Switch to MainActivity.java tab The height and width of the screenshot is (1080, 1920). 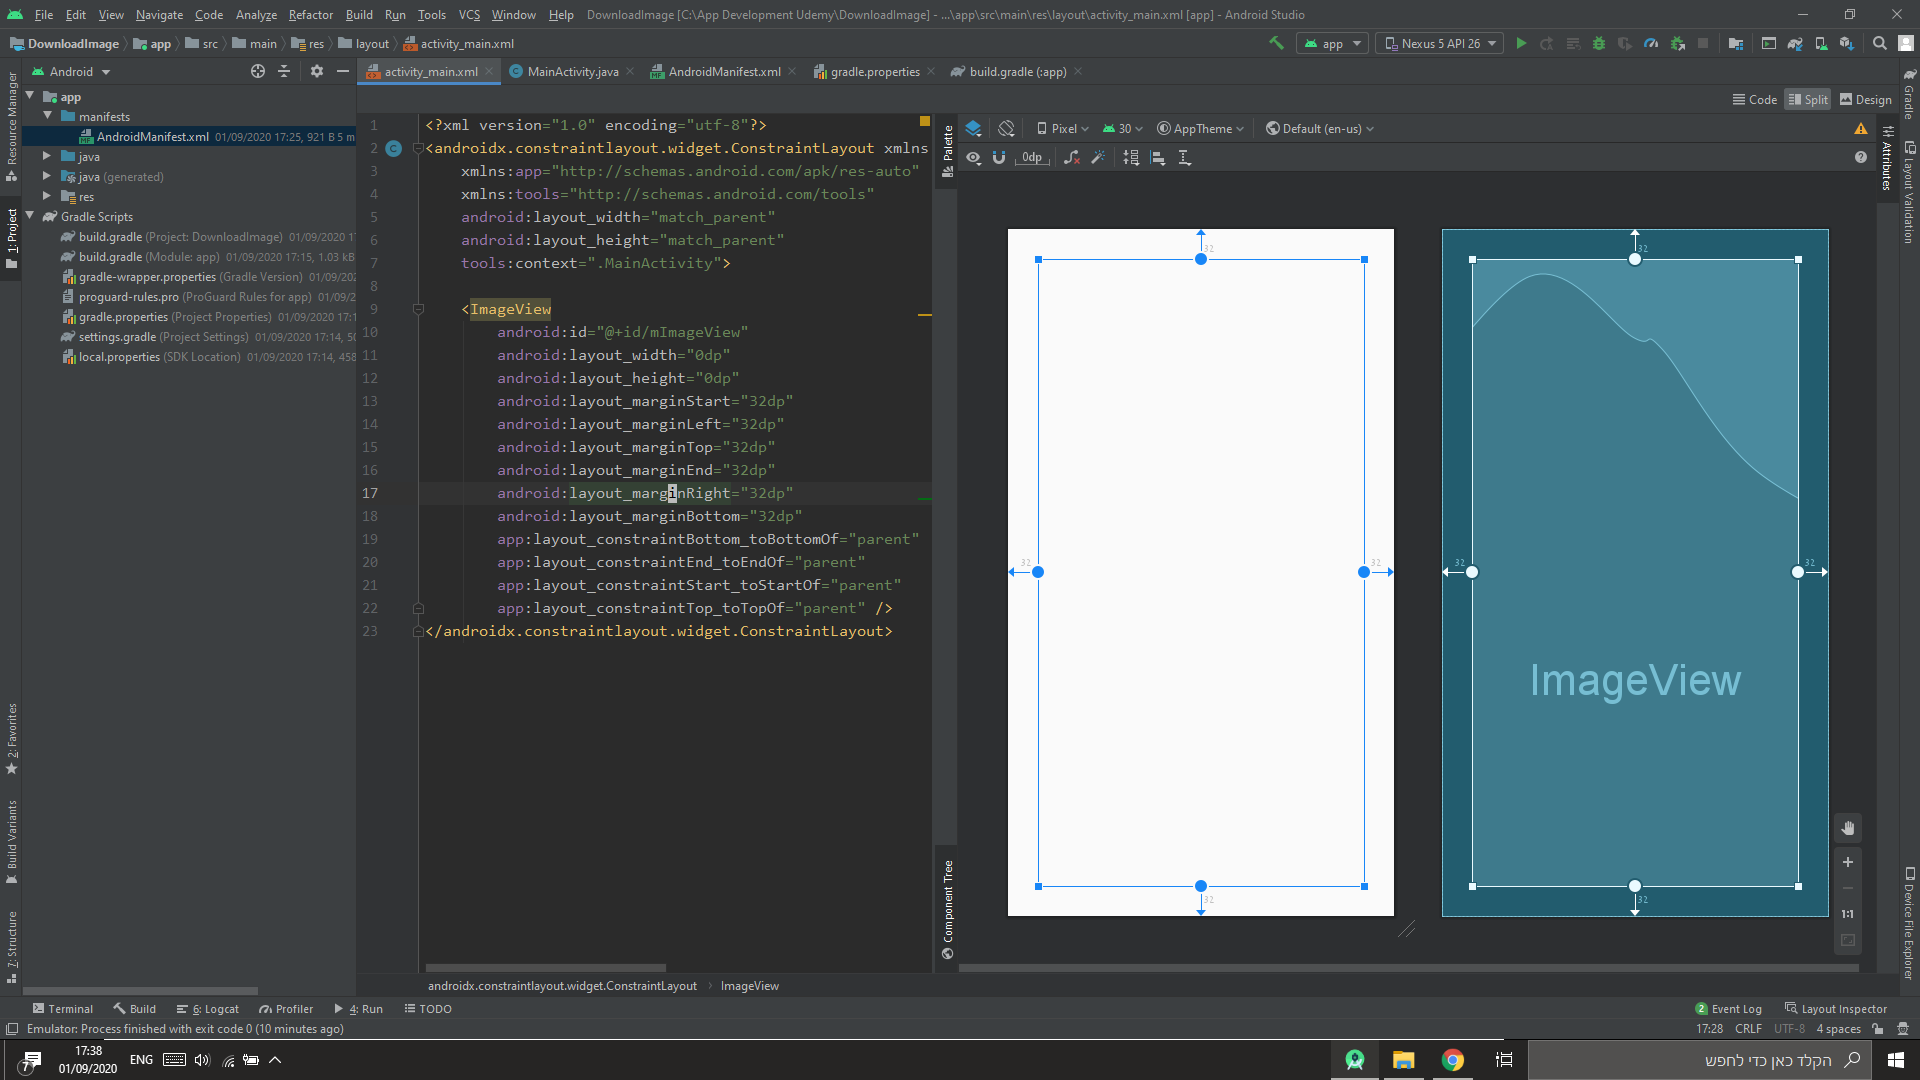point(571,71)
